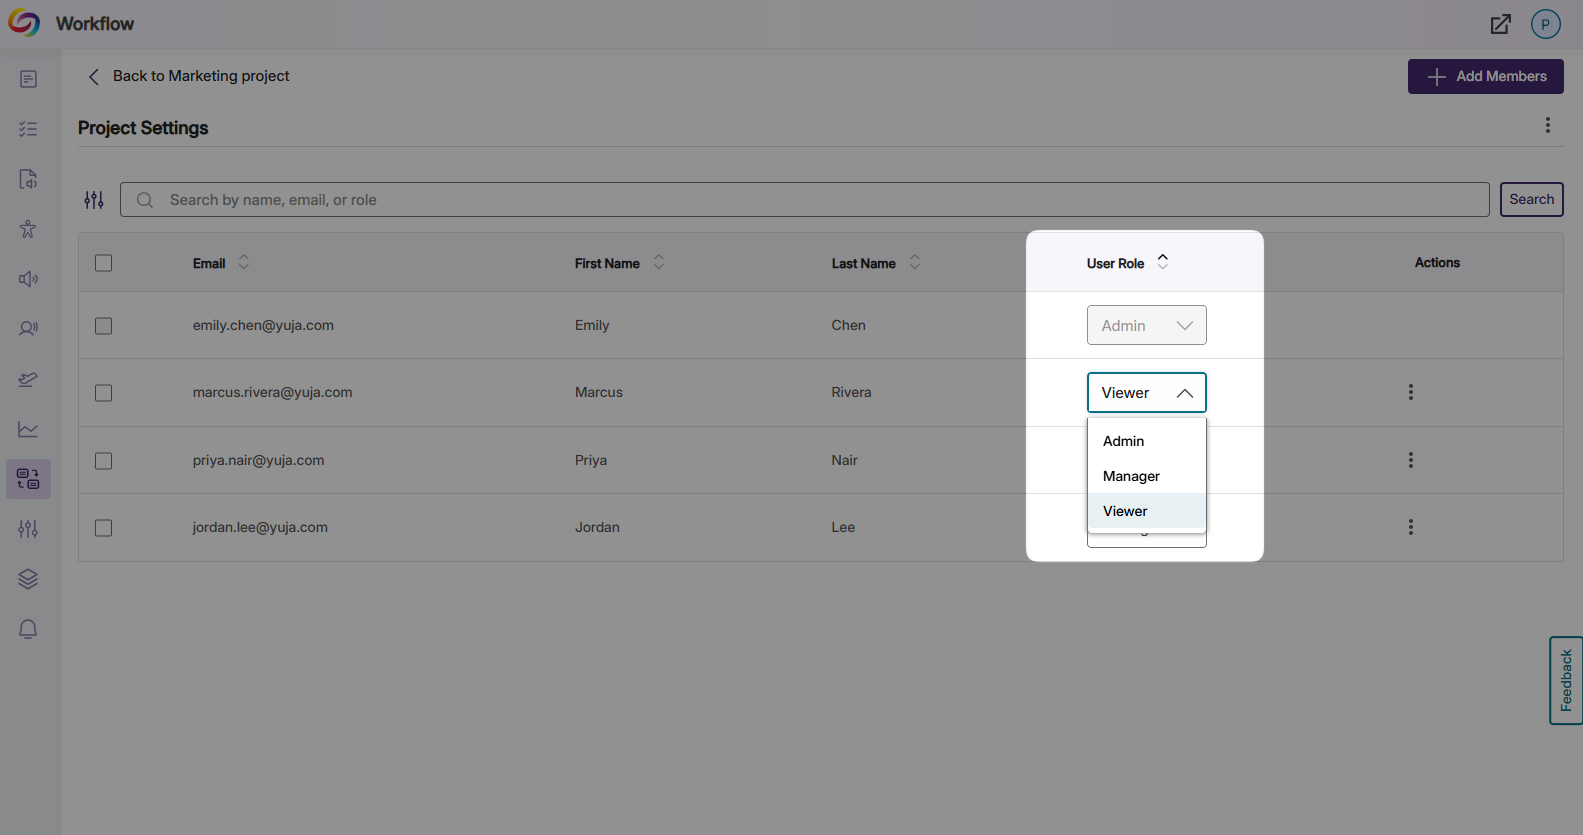Open Project Settings three-dot options menu
This screenshot has height=835, width=1583.
point(1547,125)
